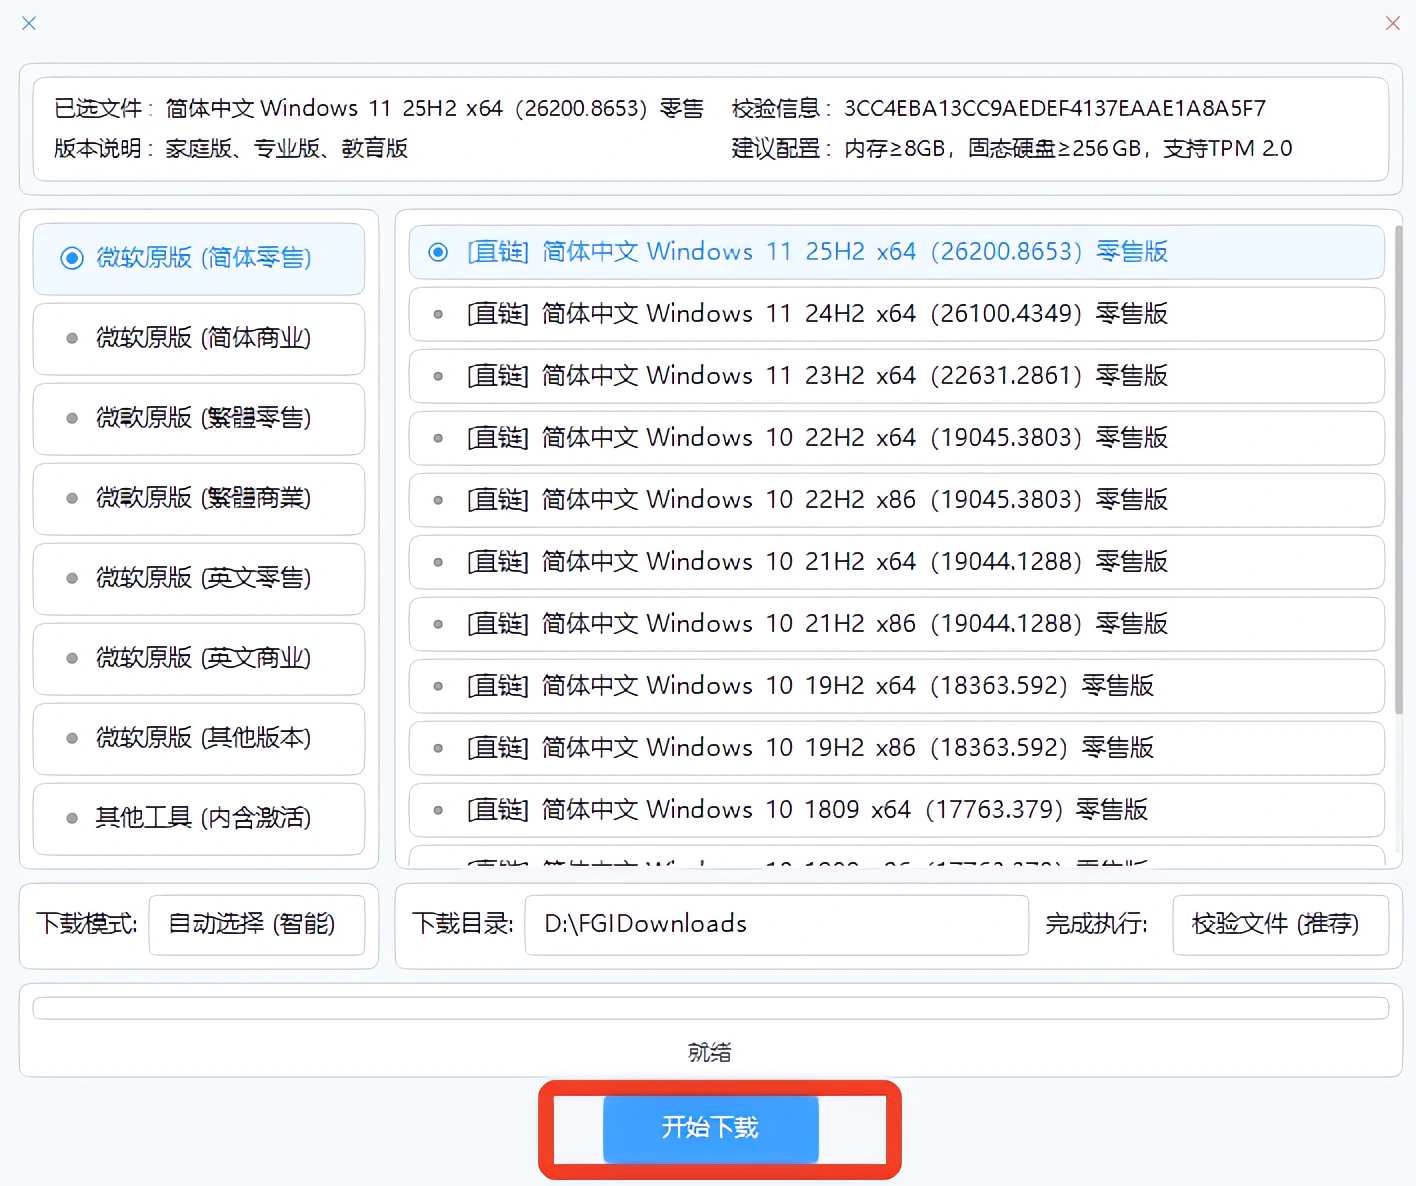Choose Windows 10 22H2 x86 (19045.3803) 零售版

(x=896, y=500)
